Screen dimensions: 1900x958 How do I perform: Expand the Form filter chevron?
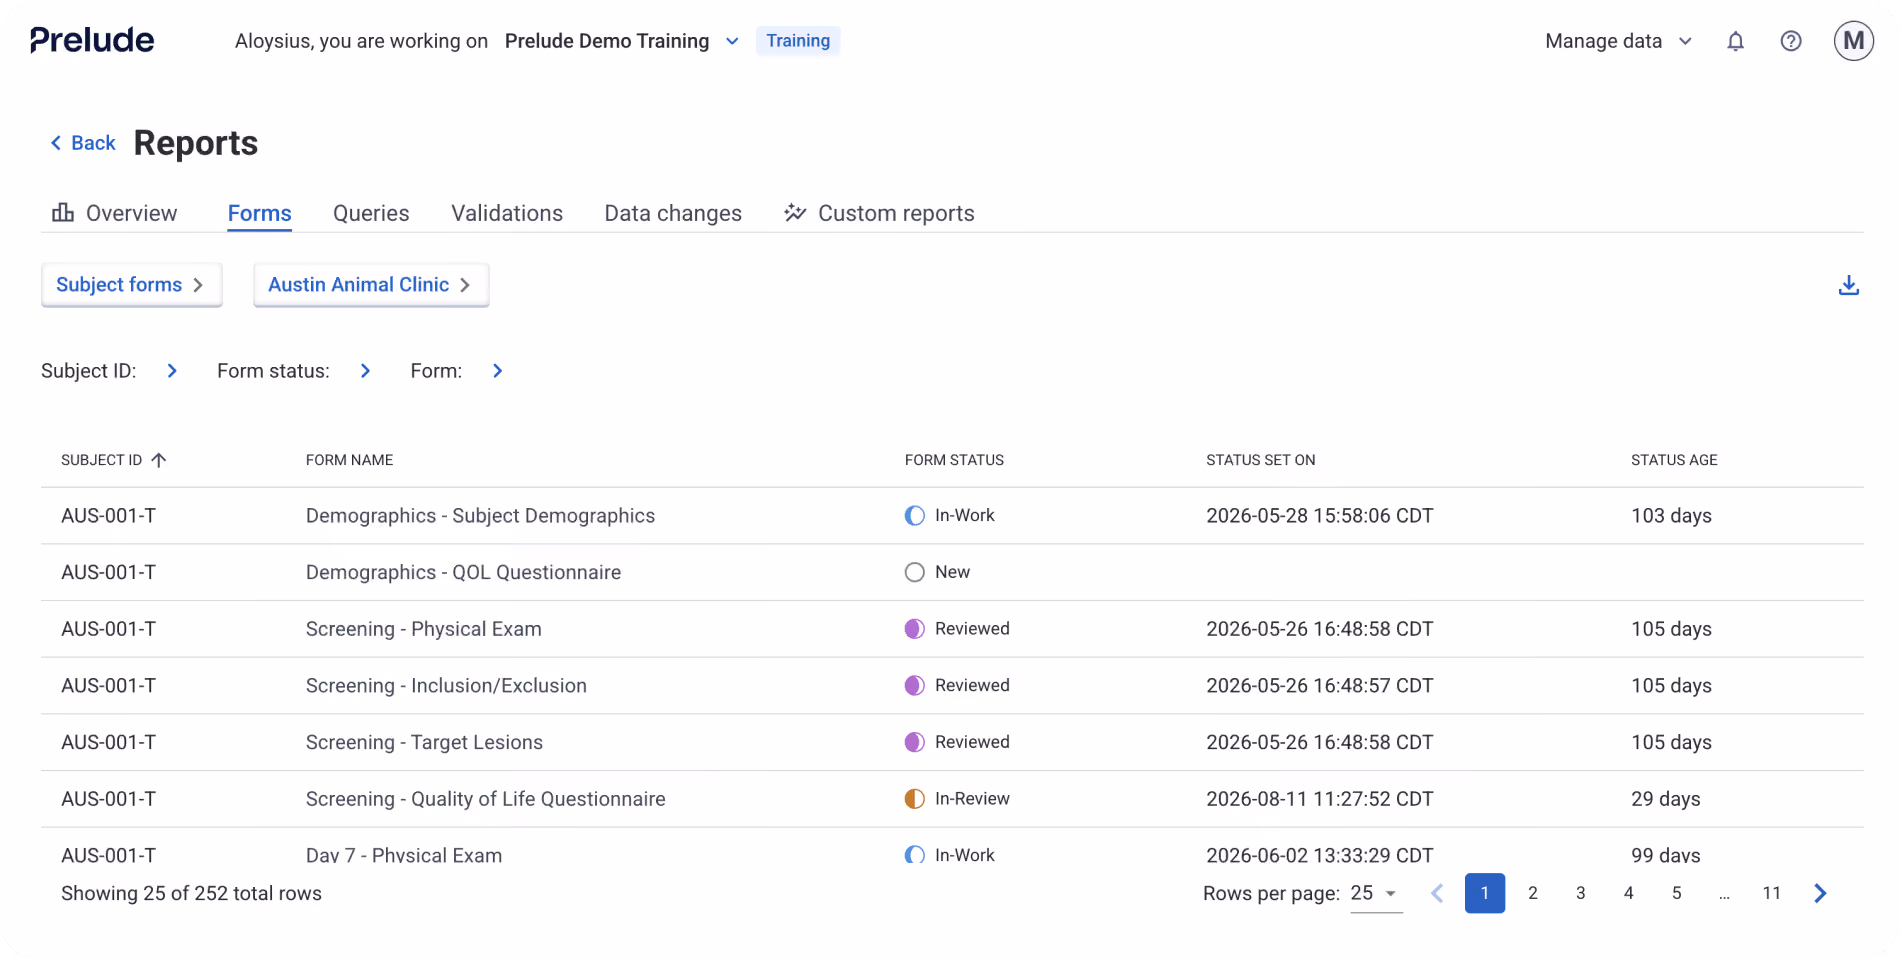497,371
